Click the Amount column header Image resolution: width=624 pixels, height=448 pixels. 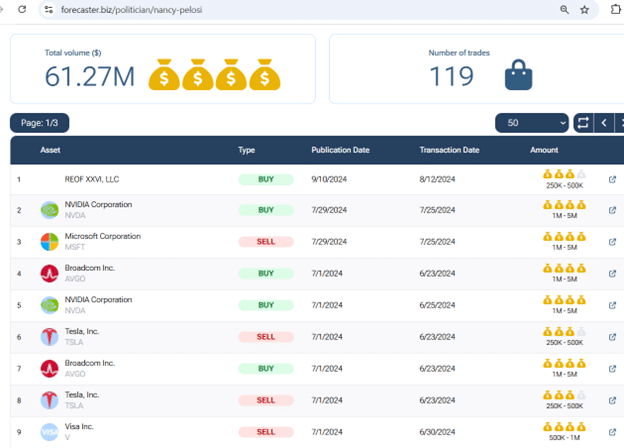point(544,150)
